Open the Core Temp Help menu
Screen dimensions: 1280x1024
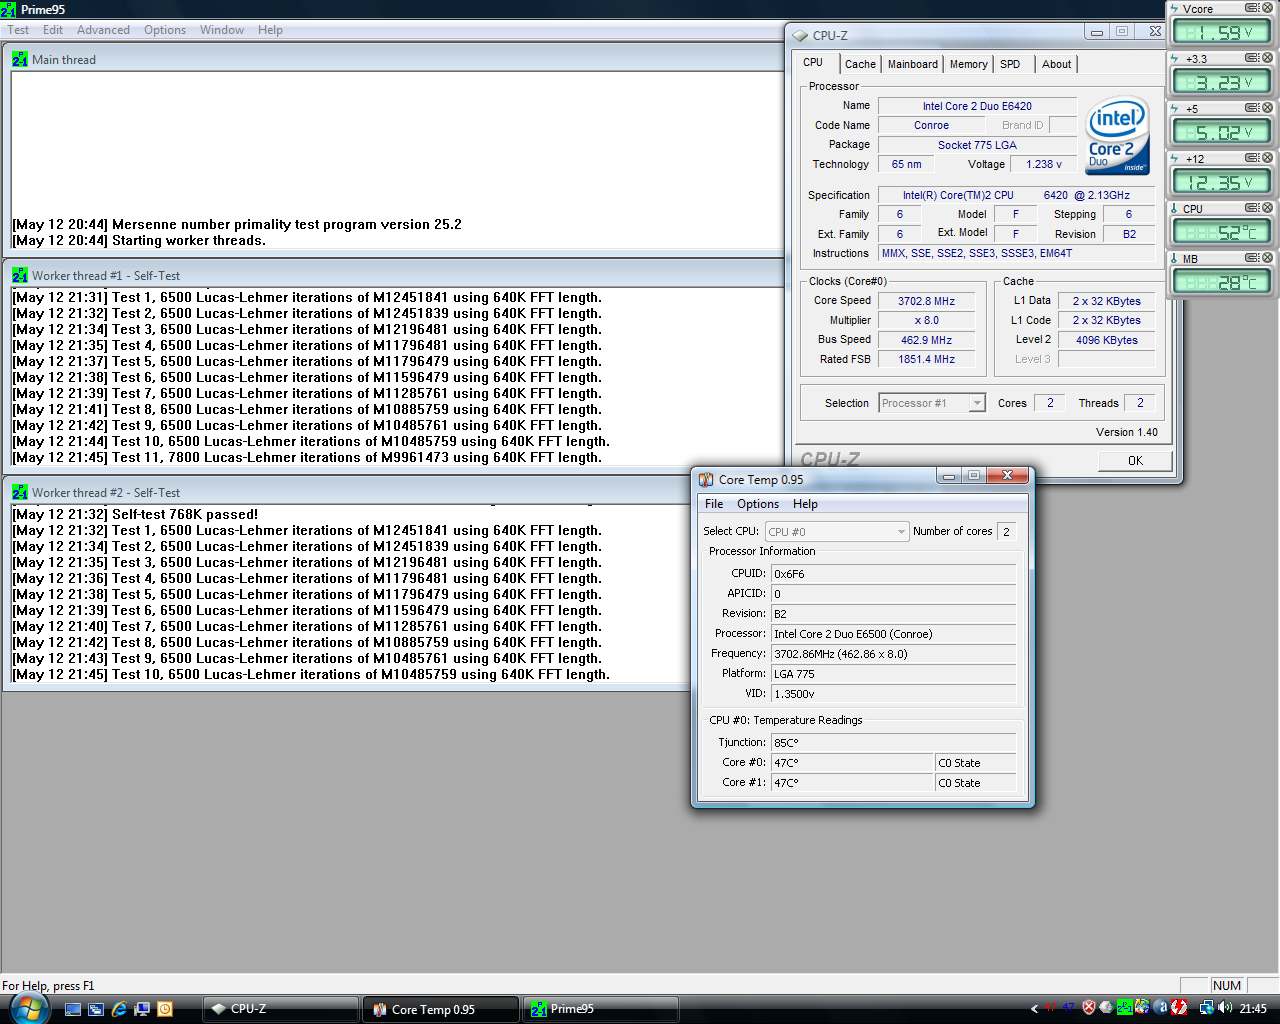pos(805,504)
